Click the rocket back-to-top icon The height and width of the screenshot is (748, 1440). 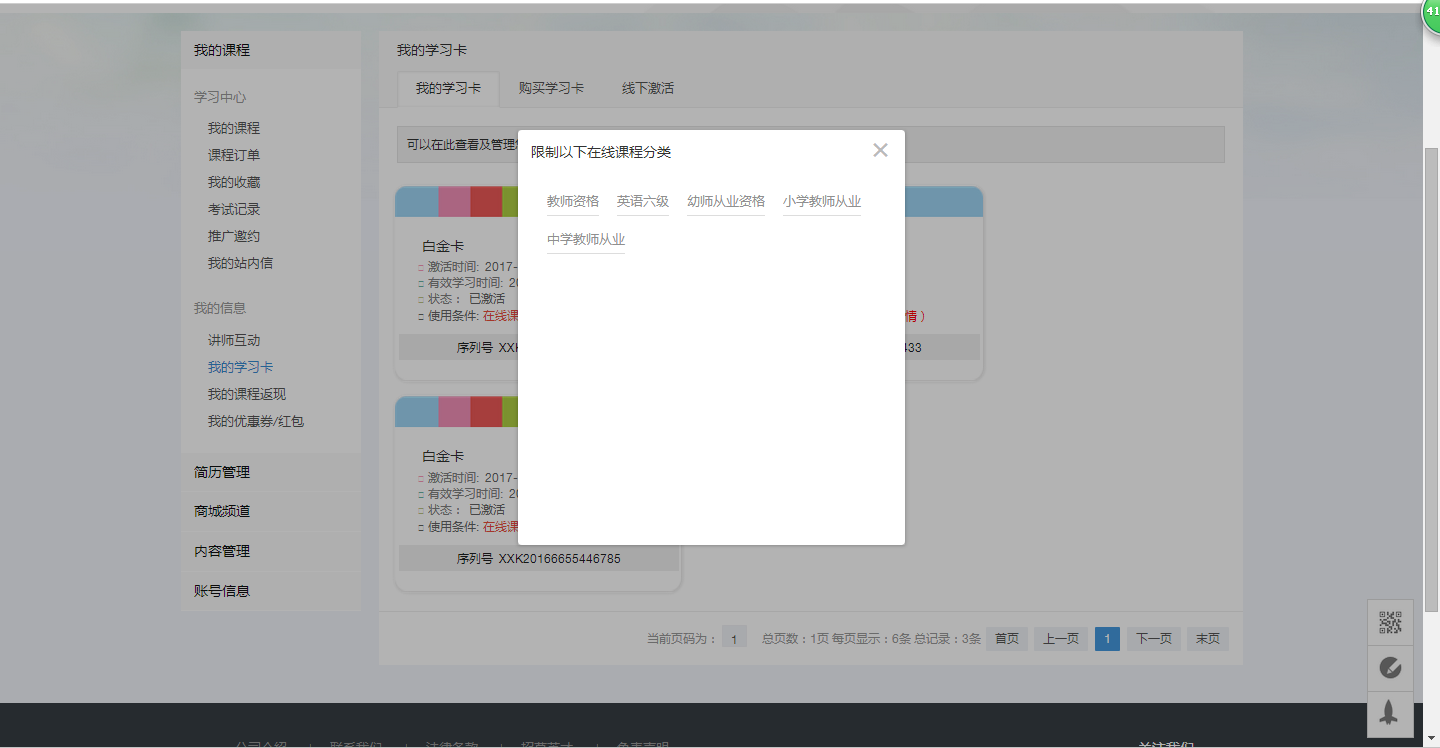pyautogui.click(x=1390, y=714)
